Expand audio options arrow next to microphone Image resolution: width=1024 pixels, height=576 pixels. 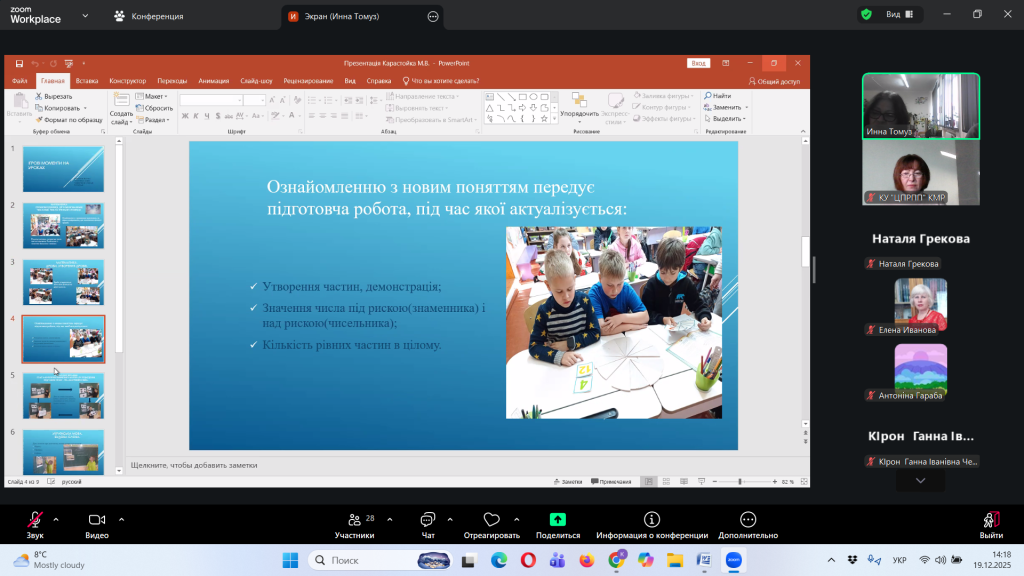tap(56, 519)
